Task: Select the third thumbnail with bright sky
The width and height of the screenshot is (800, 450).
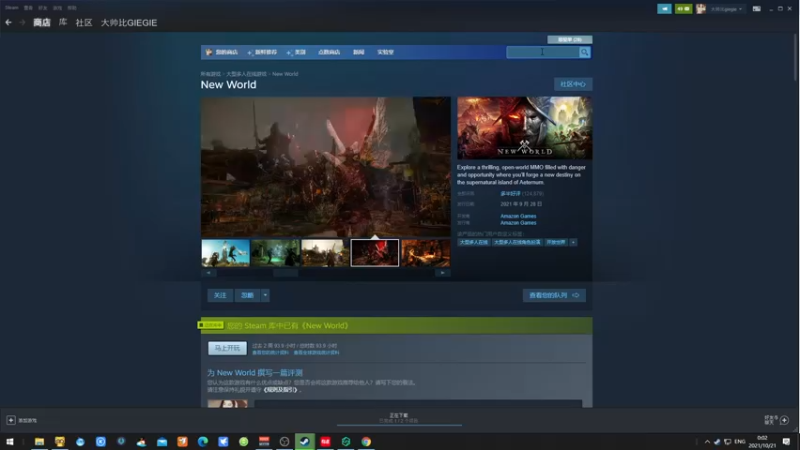Action: tap(325, 253)
